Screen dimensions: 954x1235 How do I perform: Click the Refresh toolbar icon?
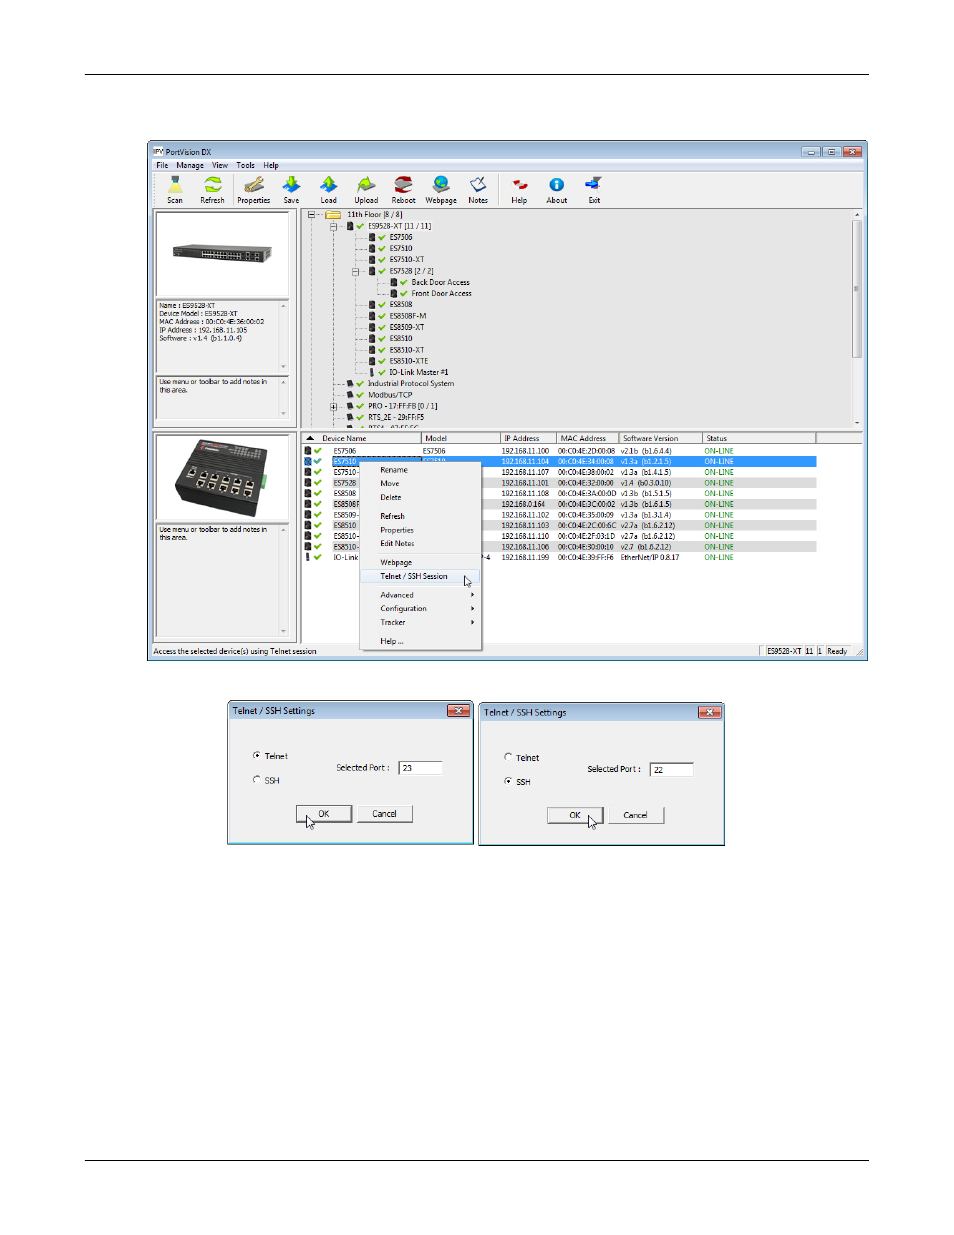[212, 187]
